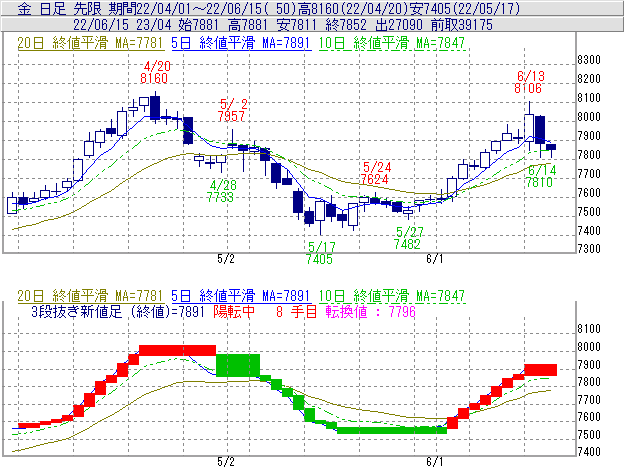The height and width of the screenshot is (475, 624).
Task: Click the 8100 price axis label, lower chart
Action: coord(589,329)
